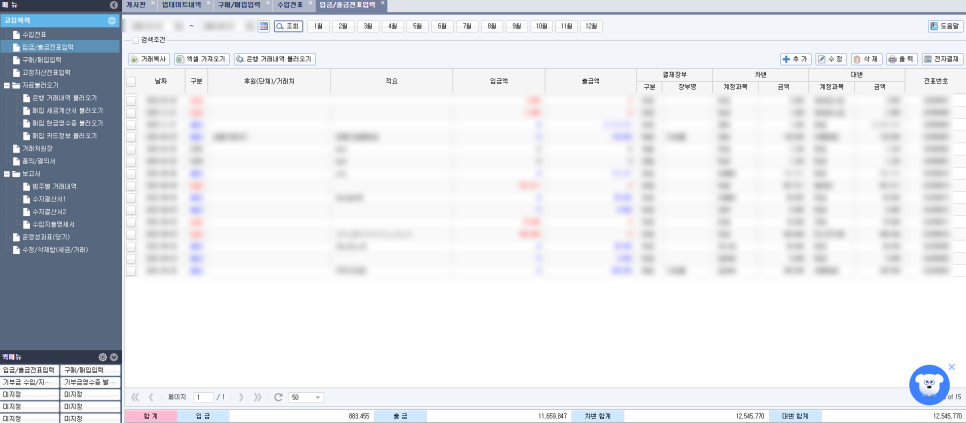Go to first page of grid
966x423 pixels.
(136, 397)
